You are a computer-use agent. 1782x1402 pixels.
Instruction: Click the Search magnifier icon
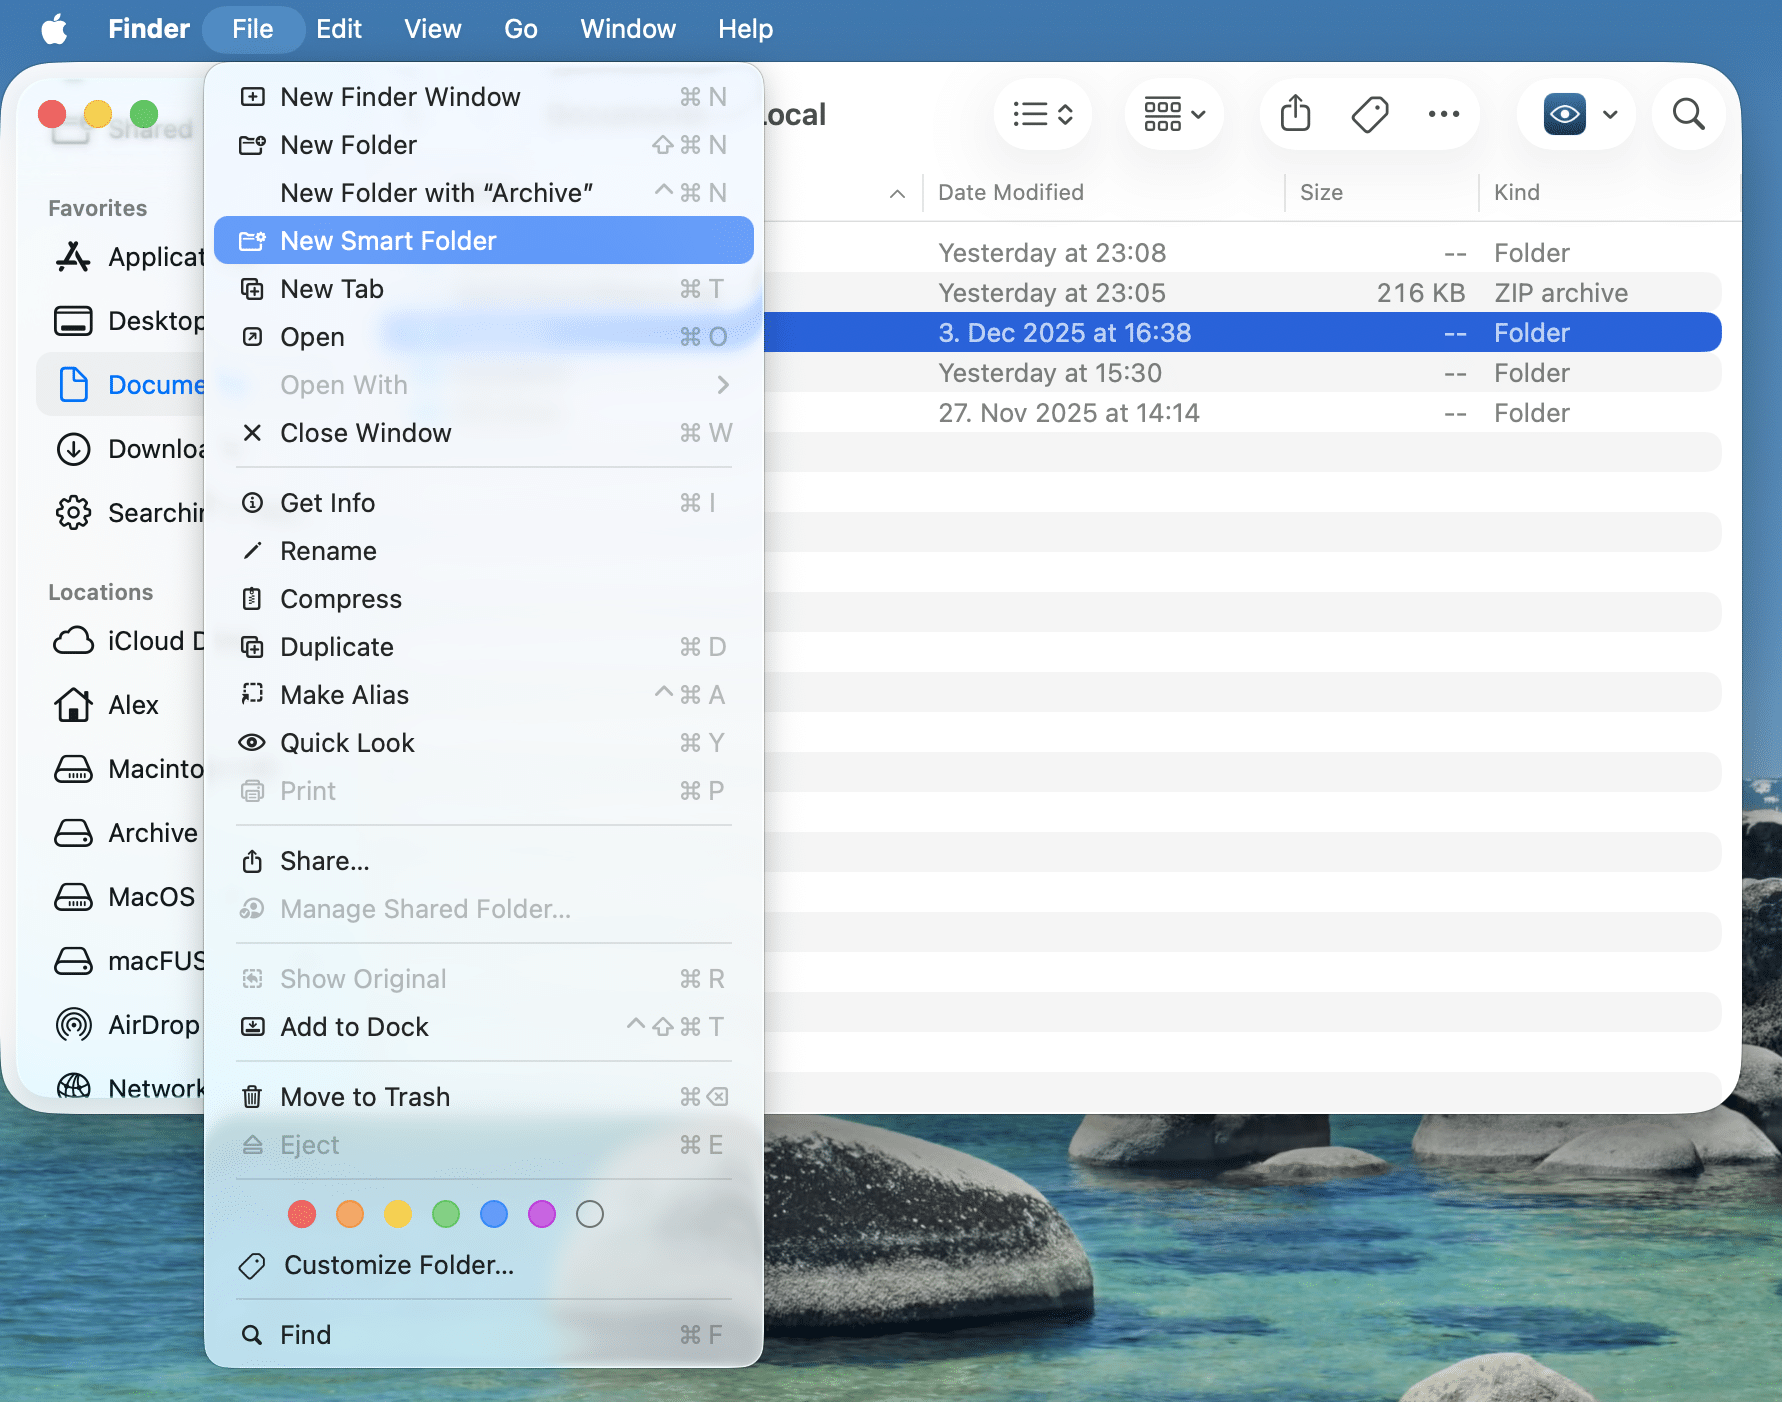click(1688, 114)
